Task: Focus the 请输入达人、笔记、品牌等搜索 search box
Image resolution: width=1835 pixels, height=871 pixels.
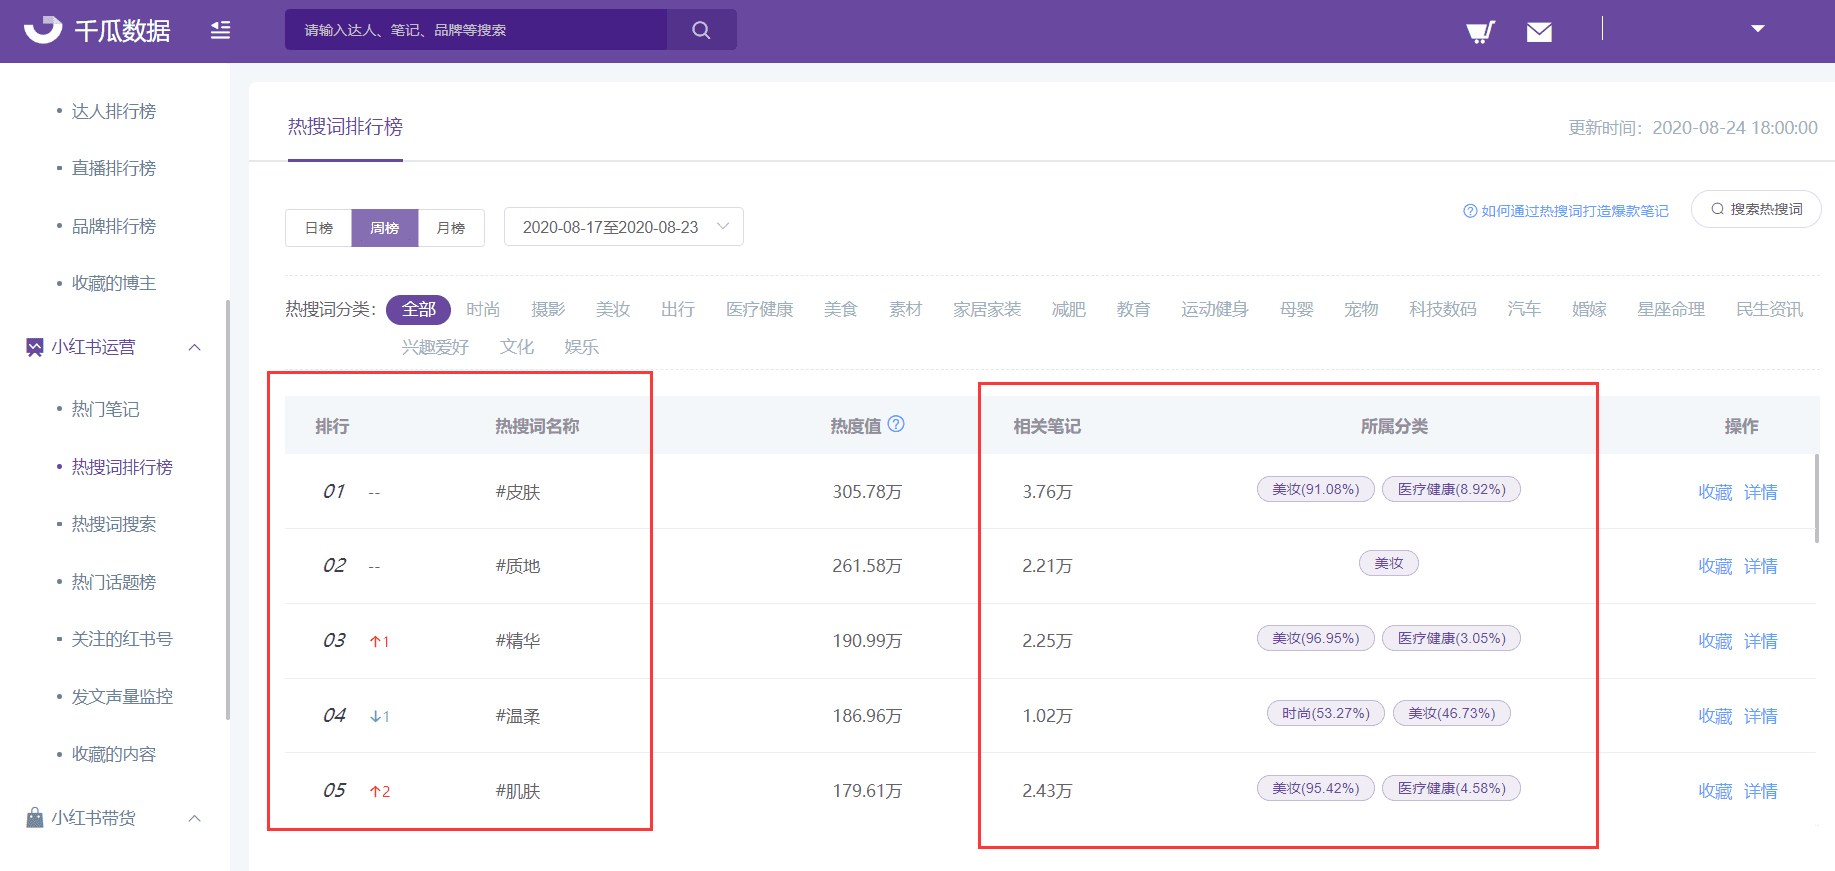Action: pyautogui.click(x=476, y=30)
